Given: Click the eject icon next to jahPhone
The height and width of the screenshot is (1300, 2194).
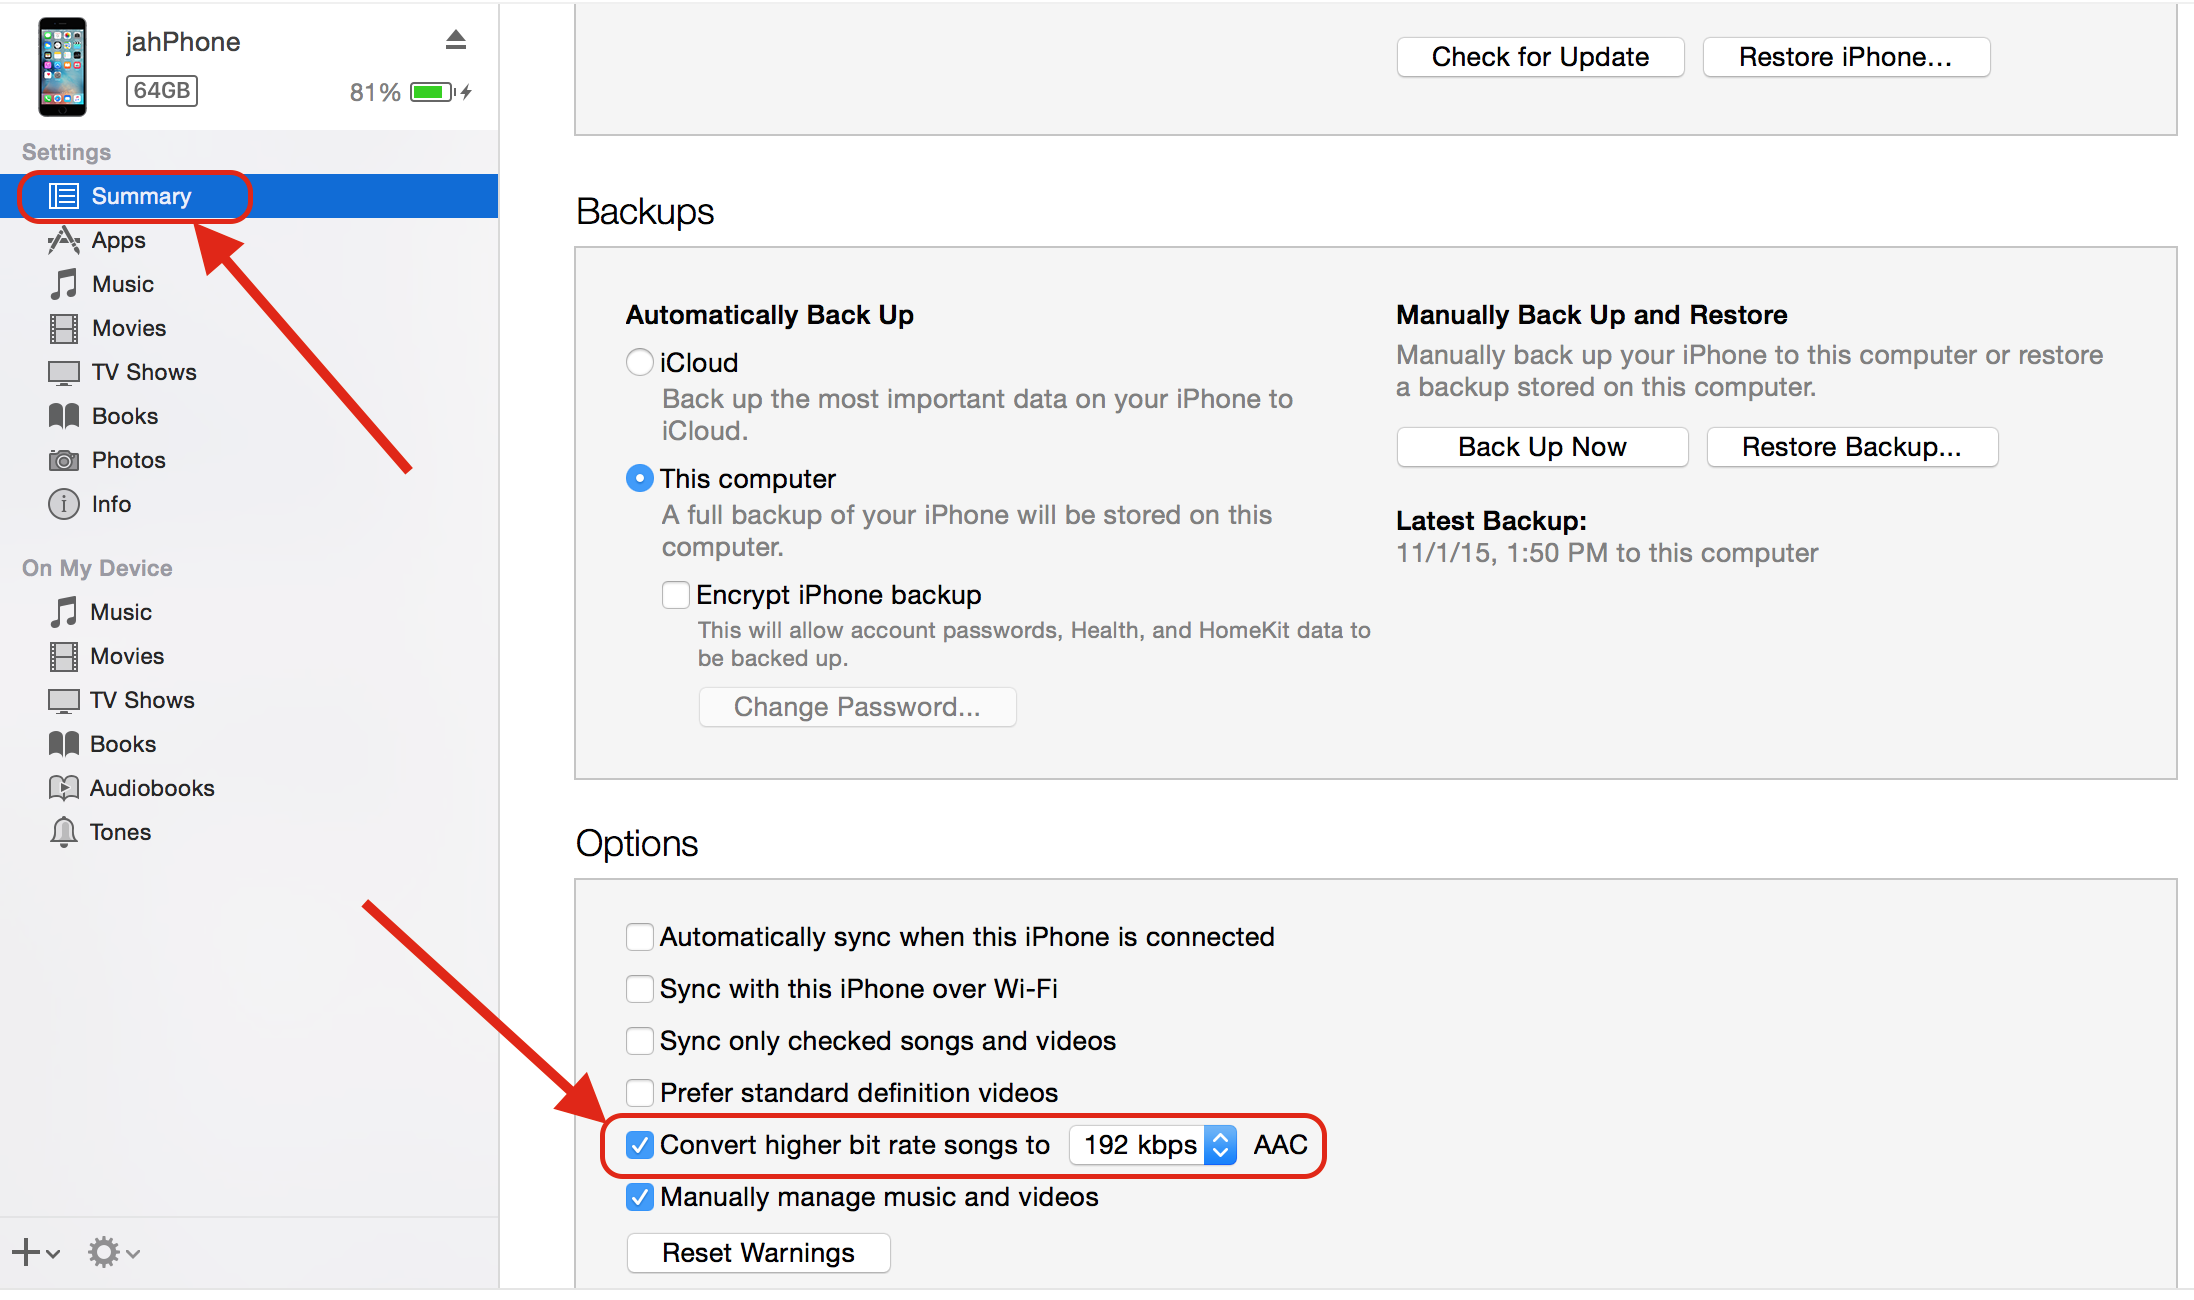Looking at the screenshot, I should tap(456, 40).
